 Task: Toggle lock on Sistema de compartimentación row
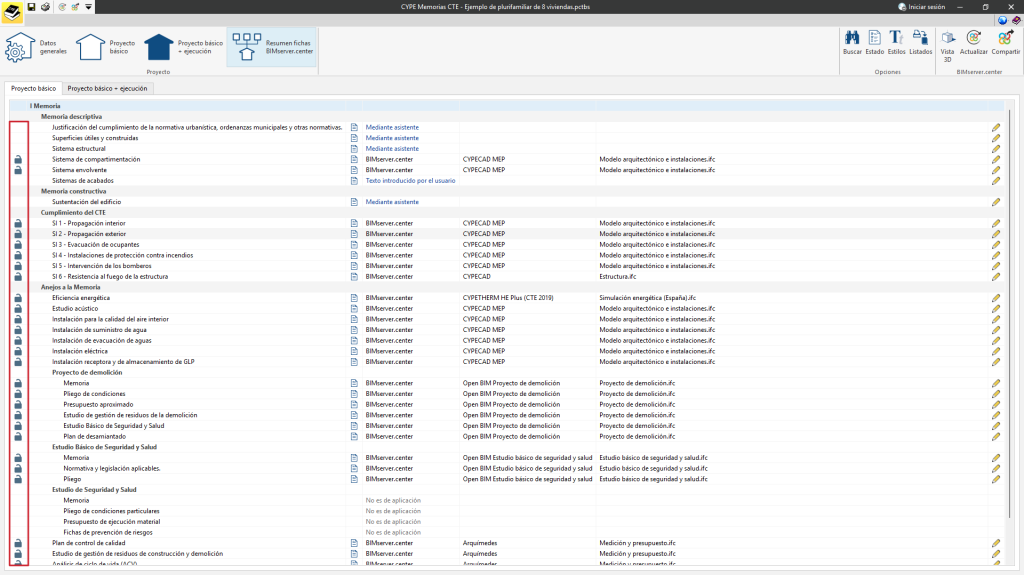(x=18, y=159)
